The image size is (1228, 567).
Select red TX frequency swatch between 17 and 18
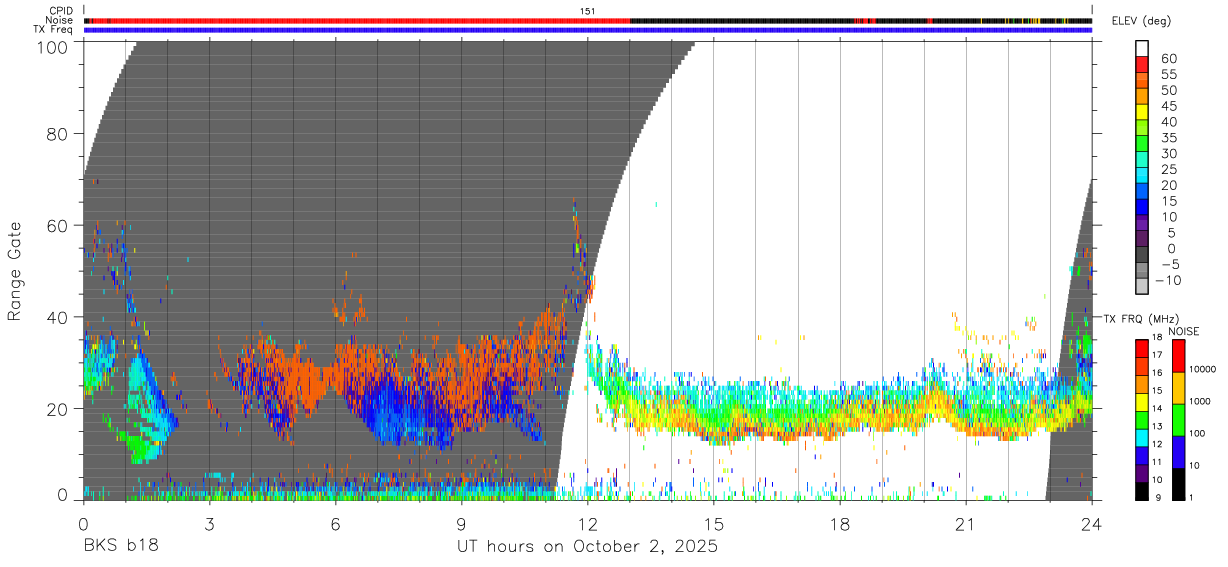tap(1141, 347)
